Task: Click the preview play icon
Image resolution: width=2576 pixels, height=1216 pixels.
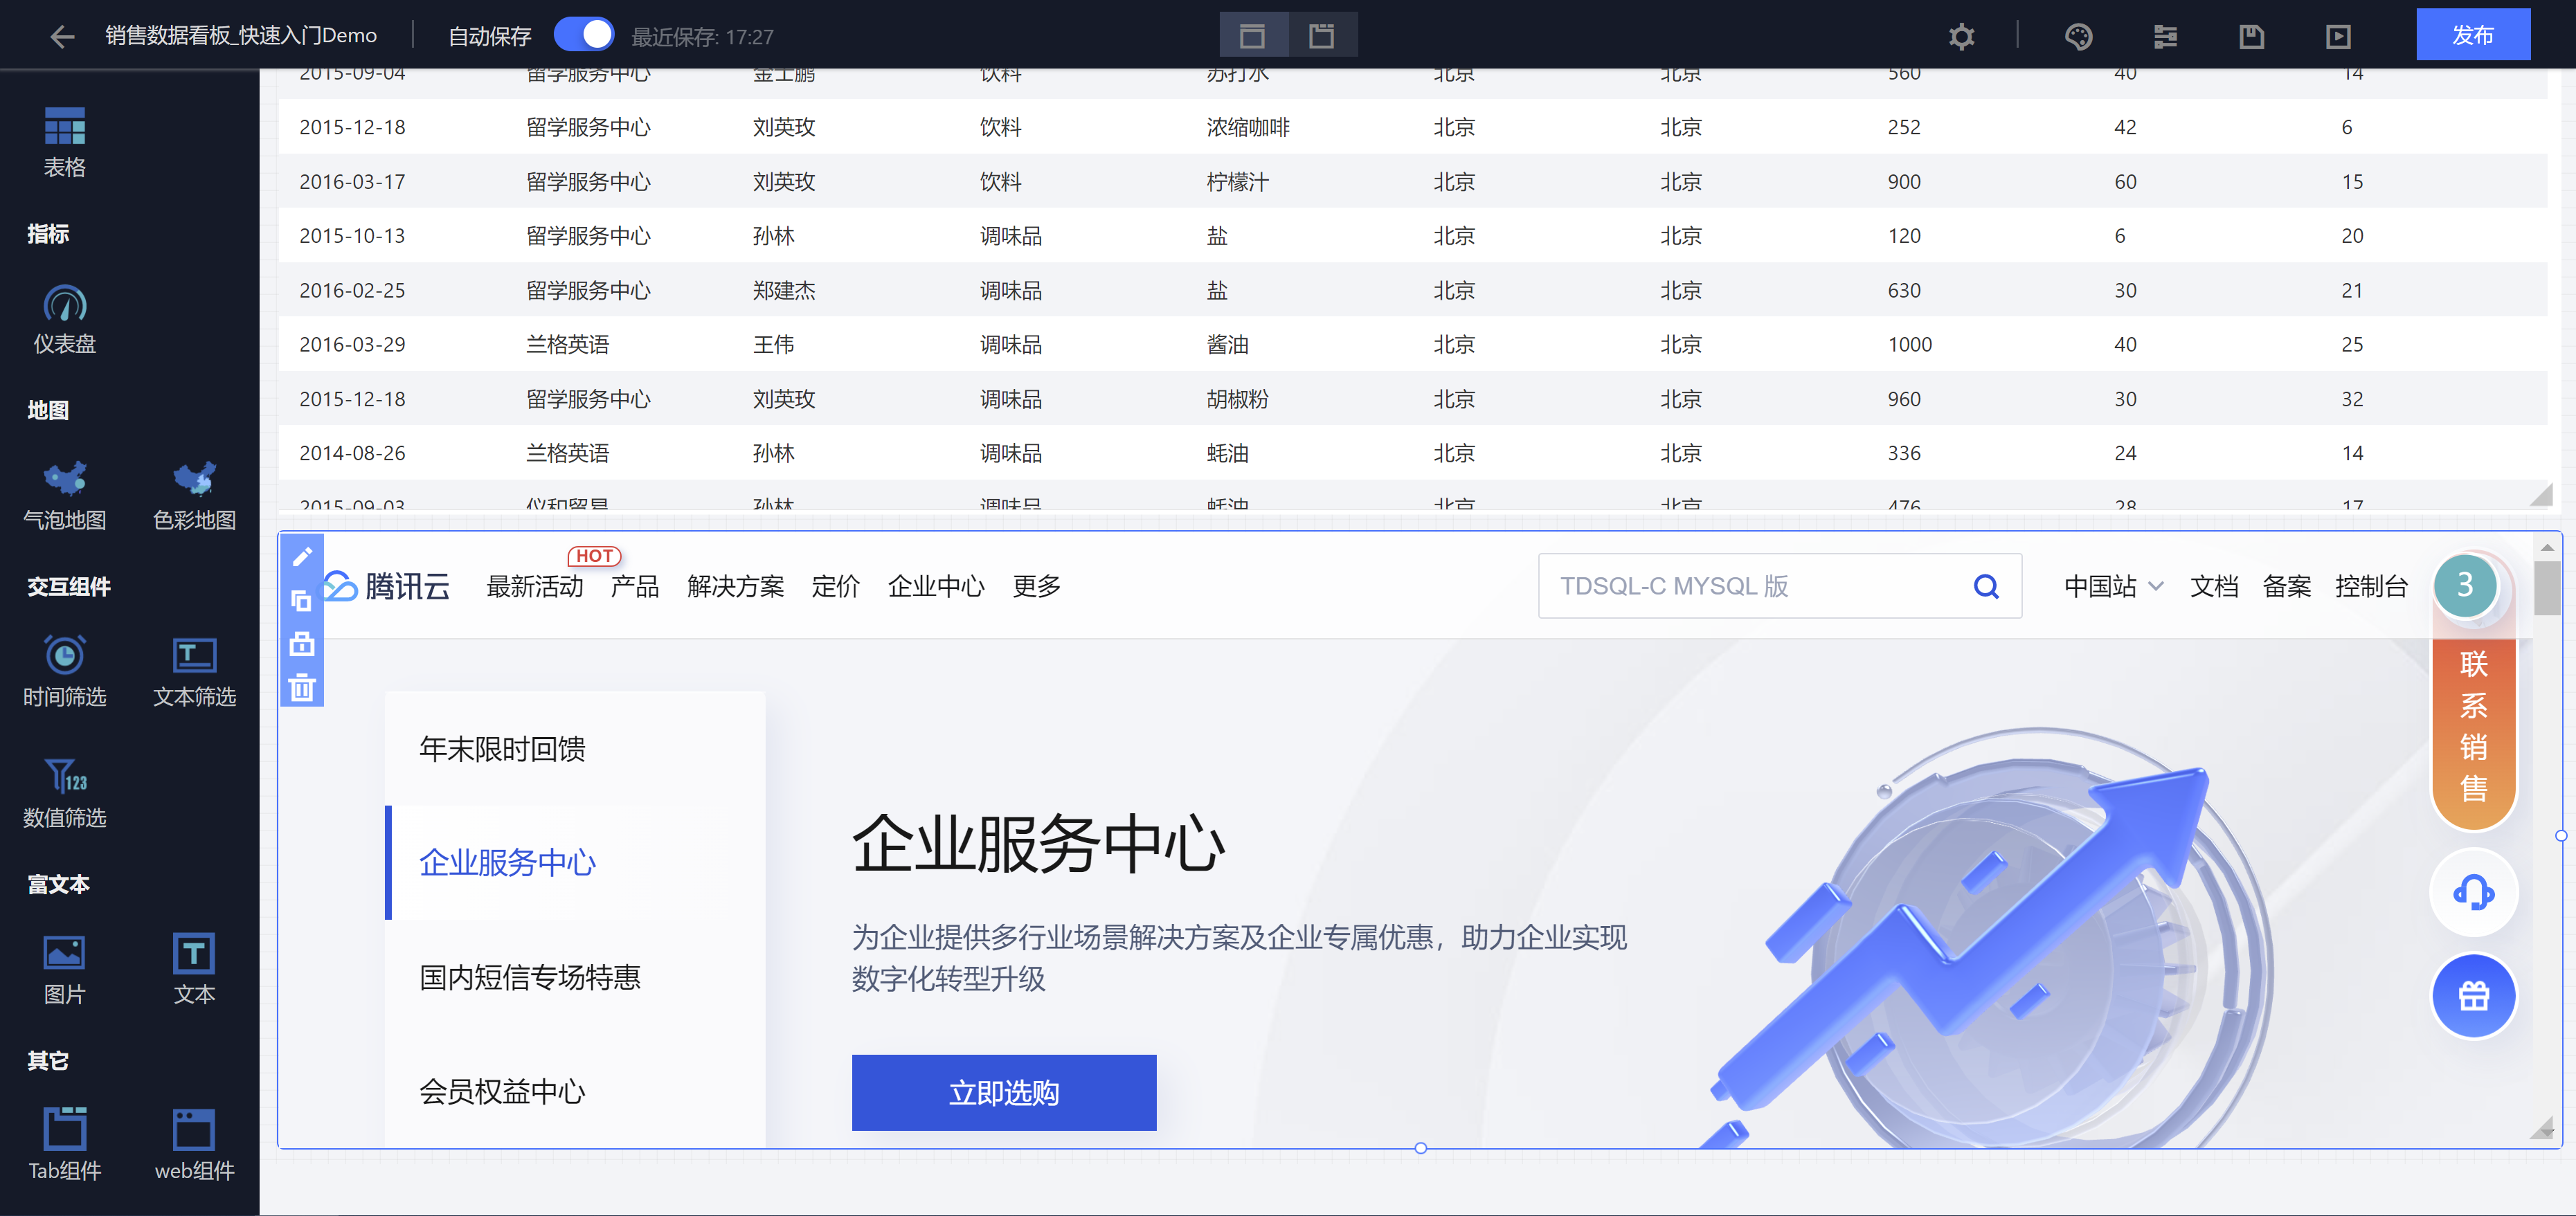Action: pyautogui.click(x=2338, y=37)
